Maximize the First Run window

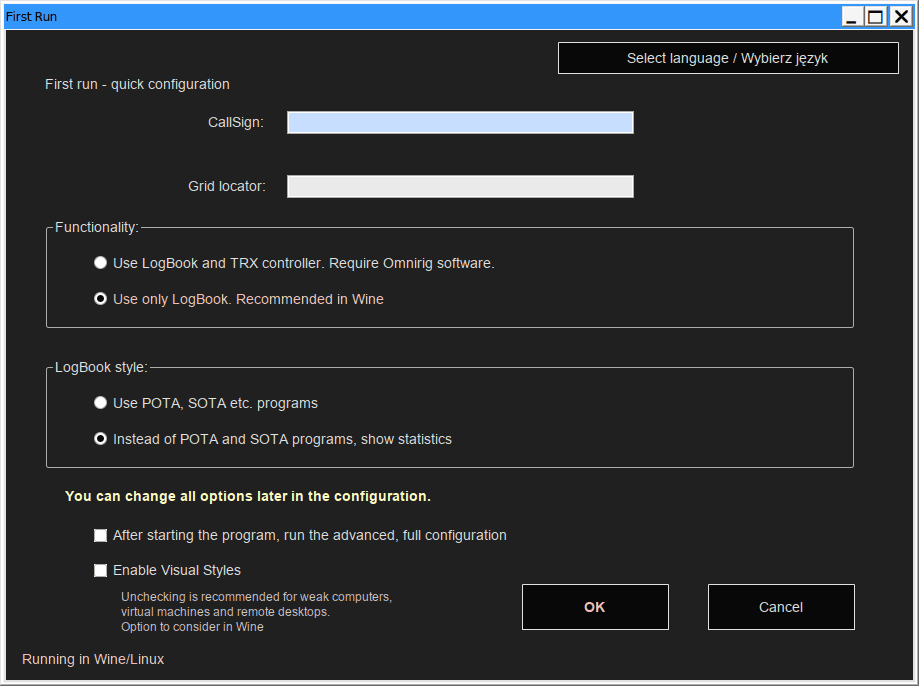pos(876,16)
